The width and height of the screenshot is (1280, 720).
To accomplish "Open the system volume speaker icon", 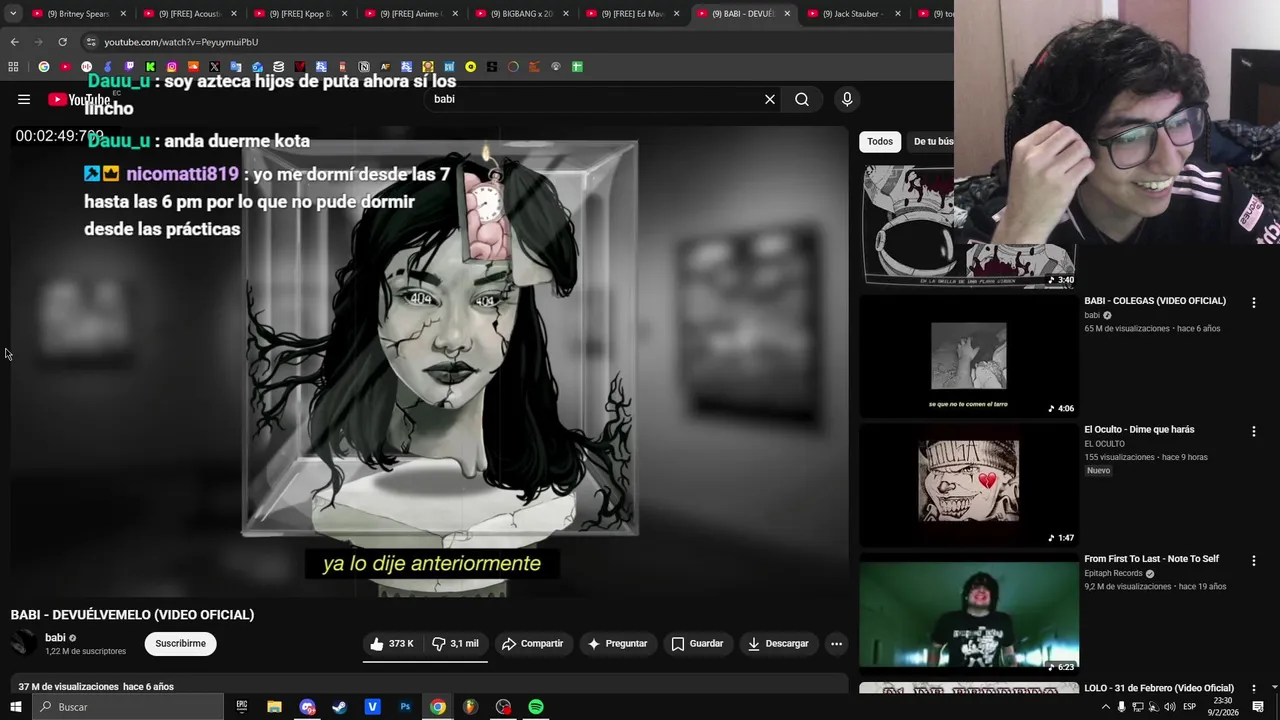I will pyautogui.click(x=1169, y=707).
